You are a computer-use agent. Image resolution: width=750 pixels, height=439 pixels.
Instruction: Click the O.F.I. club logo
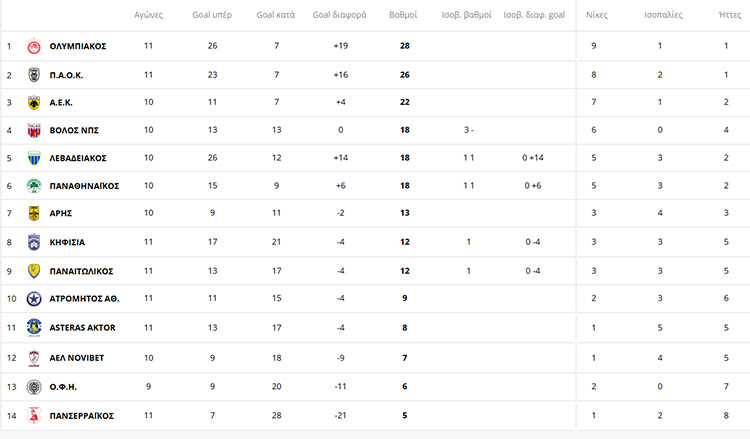coord(33,387)
